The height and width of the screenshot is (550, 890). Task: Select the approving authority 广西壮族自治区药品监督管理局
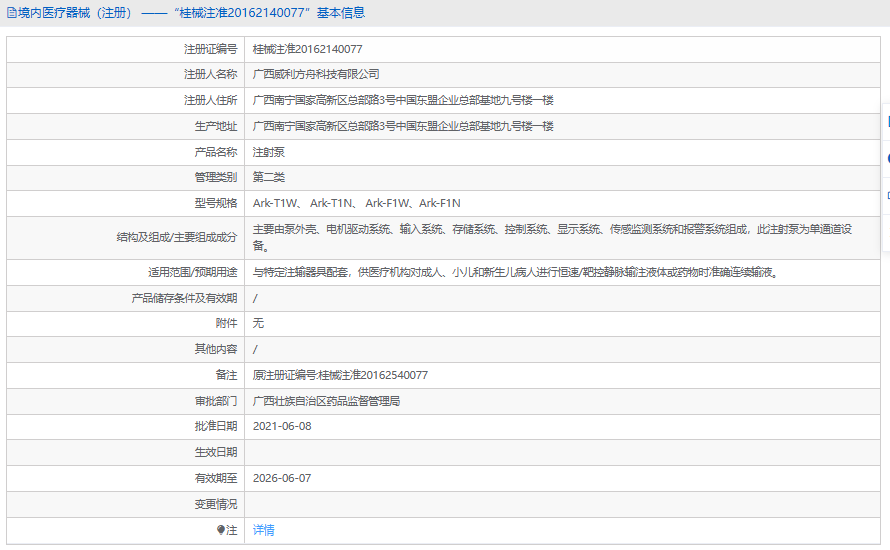326,401
